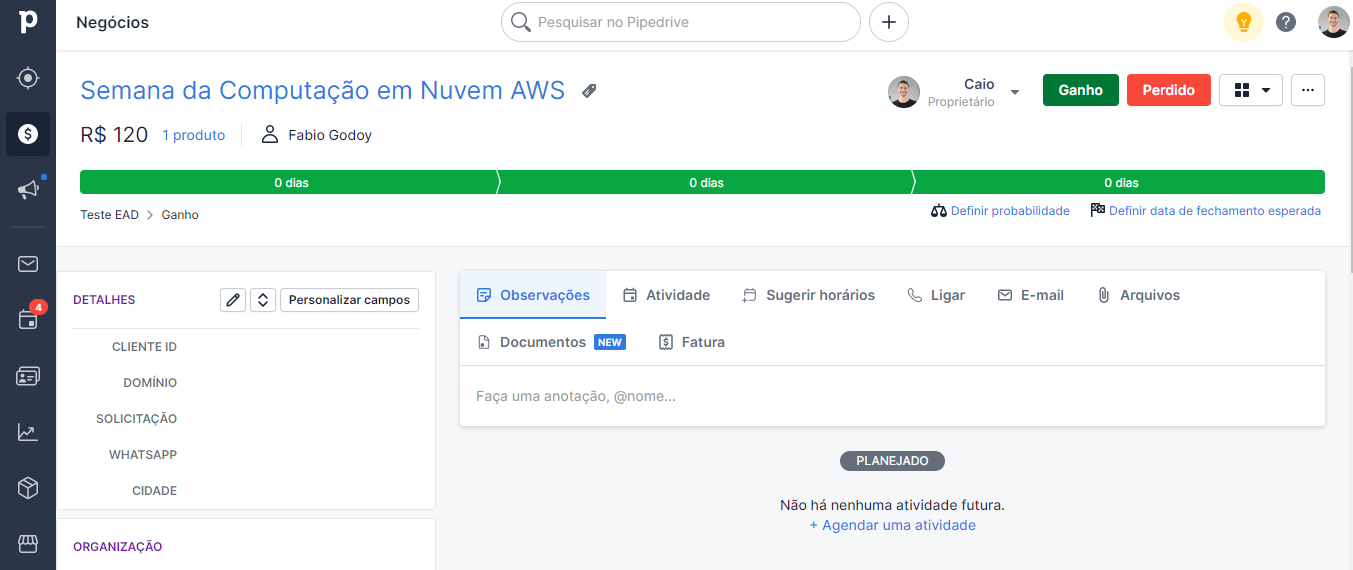Image resolution: width=1353 pixels, height=570 pixels.
Task: Click the R$ 120 deal value
Action: point(114,135)
